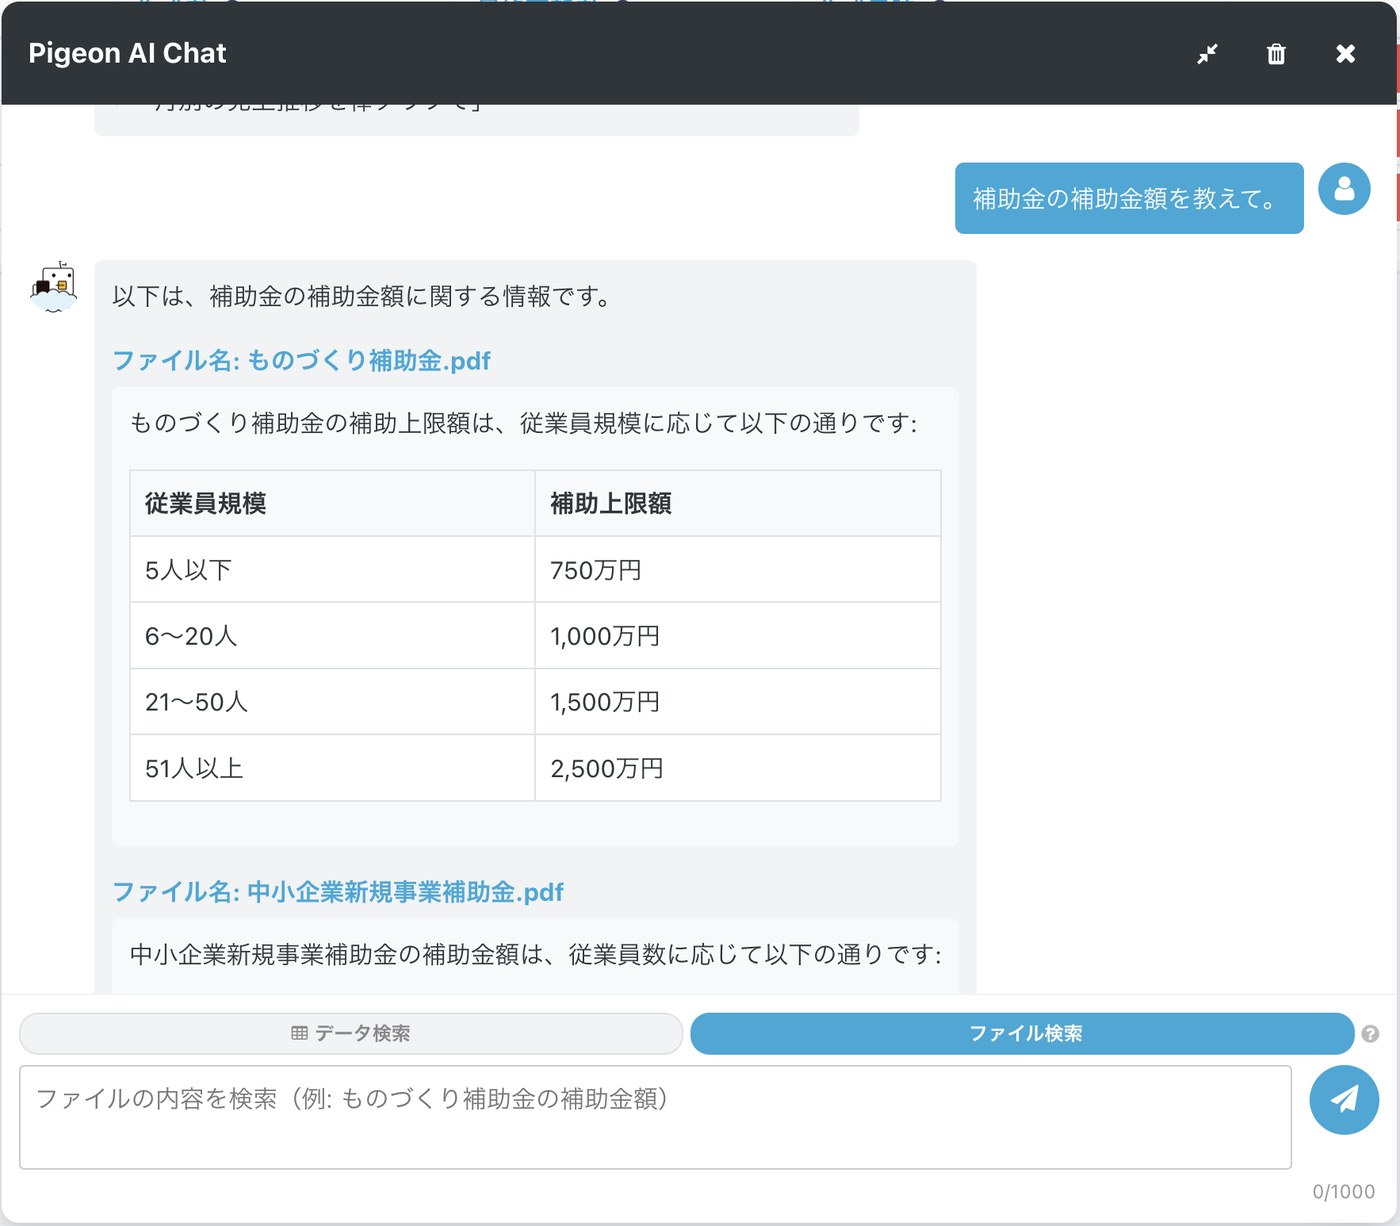Select the ファイル検索 tab

tap(1022, 1034)
